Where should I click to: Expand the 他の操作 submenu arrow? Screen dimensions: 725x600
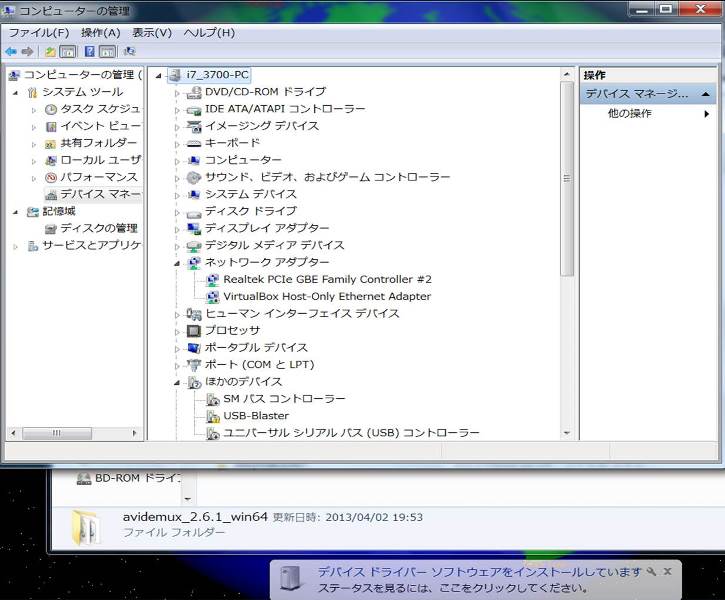pos(707,114)
